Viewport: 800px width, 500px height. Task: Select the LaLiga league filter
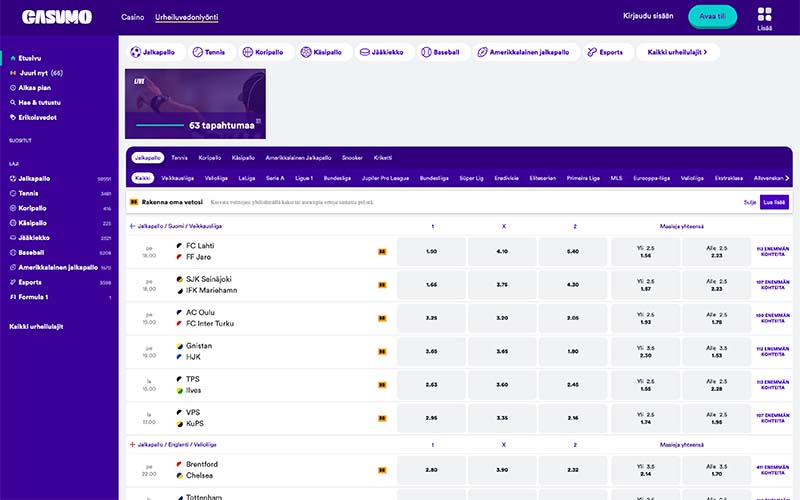coord(246,178)
